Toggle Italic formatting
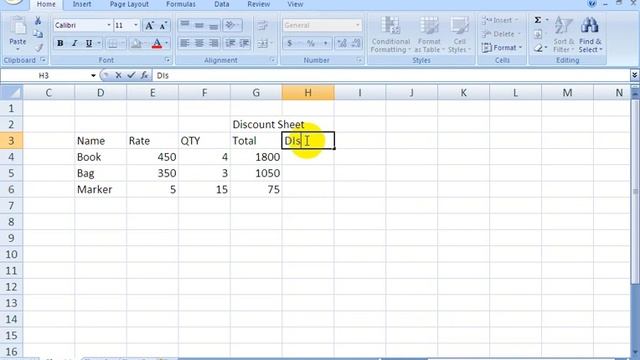640x360 pixels. (x=74, y=44)
